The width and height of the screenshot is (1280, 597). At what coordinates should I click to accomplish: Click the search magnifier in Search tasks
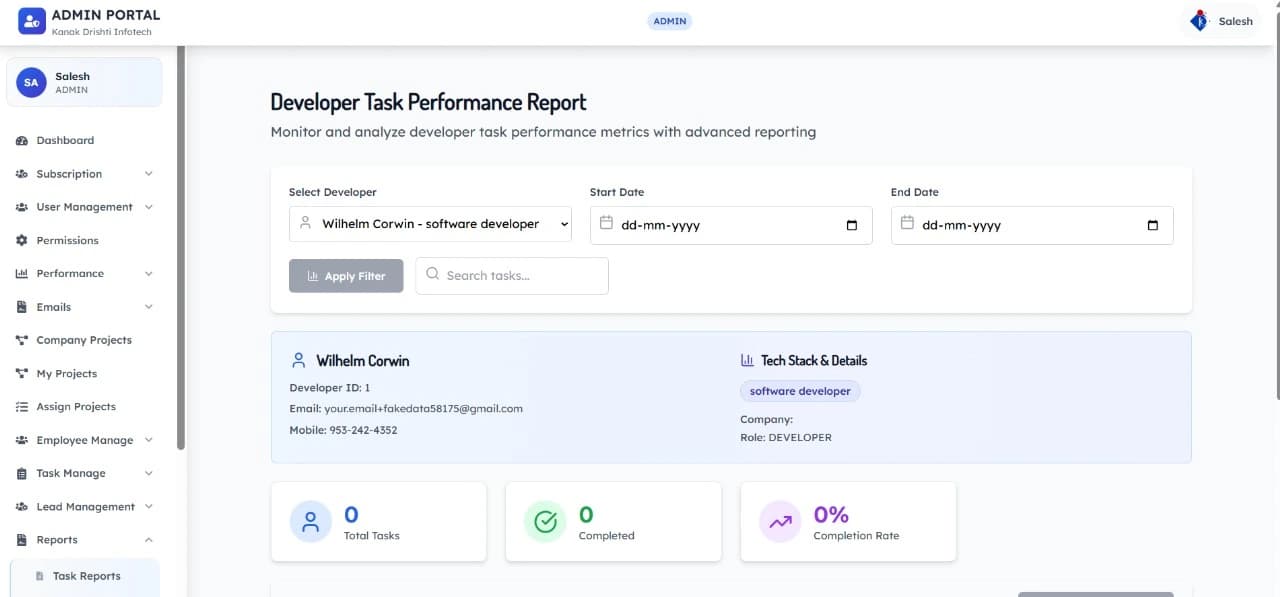pos(432,275)
